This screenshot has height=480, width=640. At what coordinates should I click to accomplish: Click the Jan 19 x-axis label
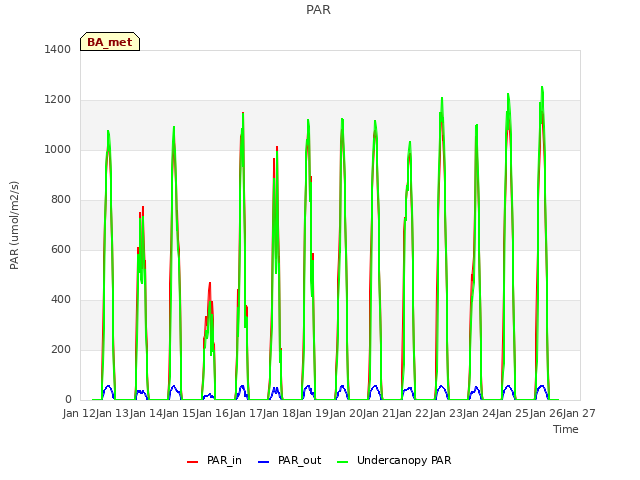coord(313,413)
